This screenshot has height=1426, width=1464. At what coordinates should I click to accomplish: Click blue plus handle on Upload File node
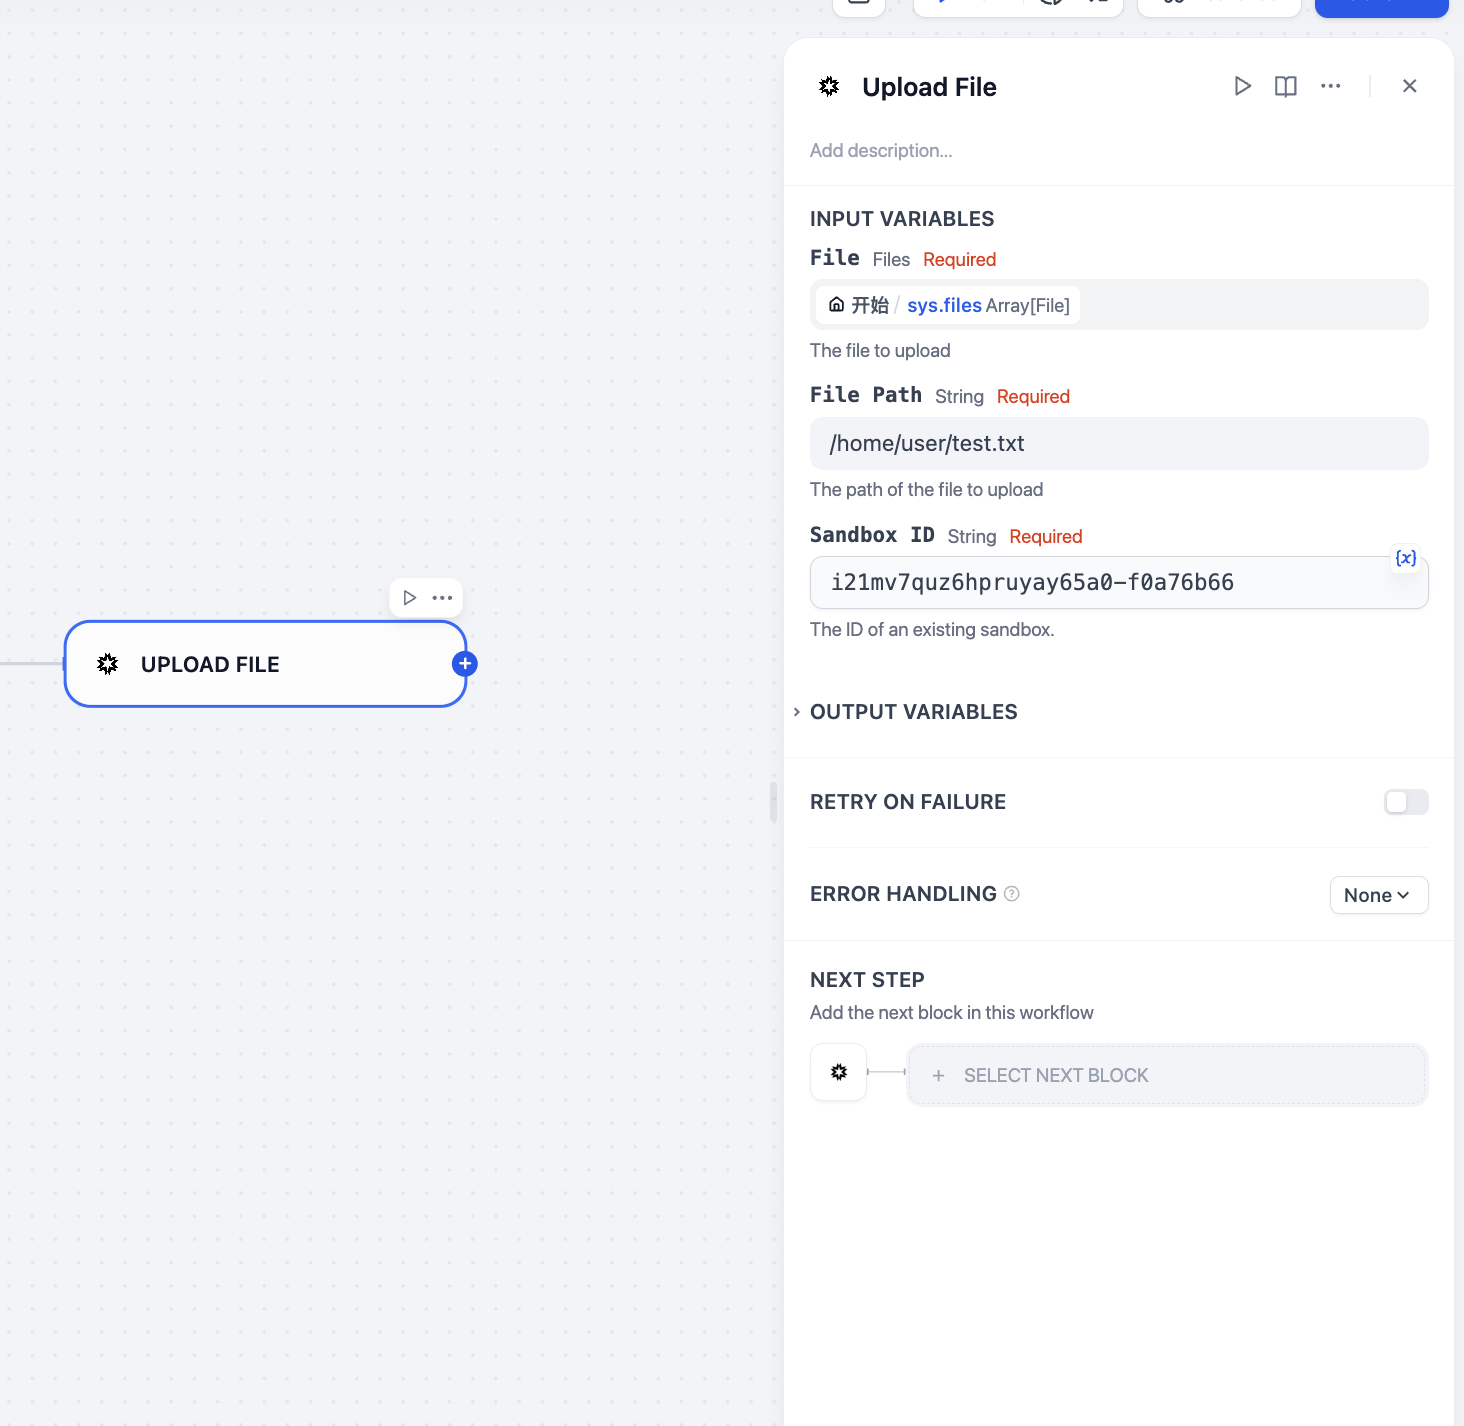(465, 664)
